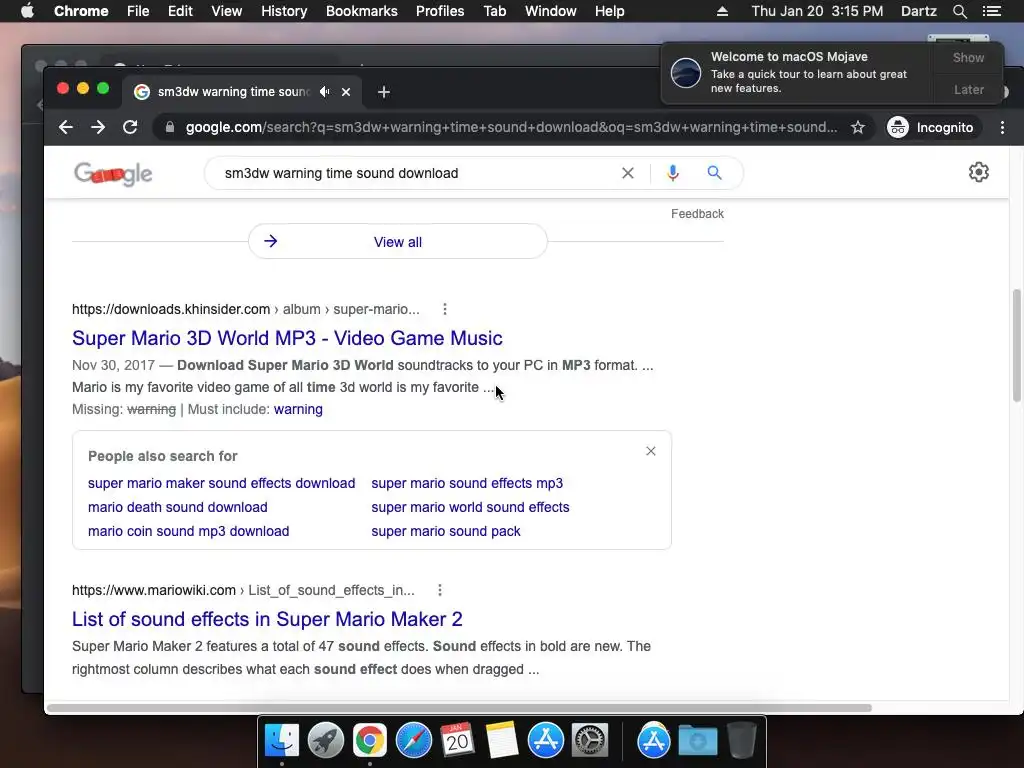The height and width of the screenshot is (768, 1024).
Task: Click the Must include warning link
Action: pyautogui.click(x=298, y=409)
